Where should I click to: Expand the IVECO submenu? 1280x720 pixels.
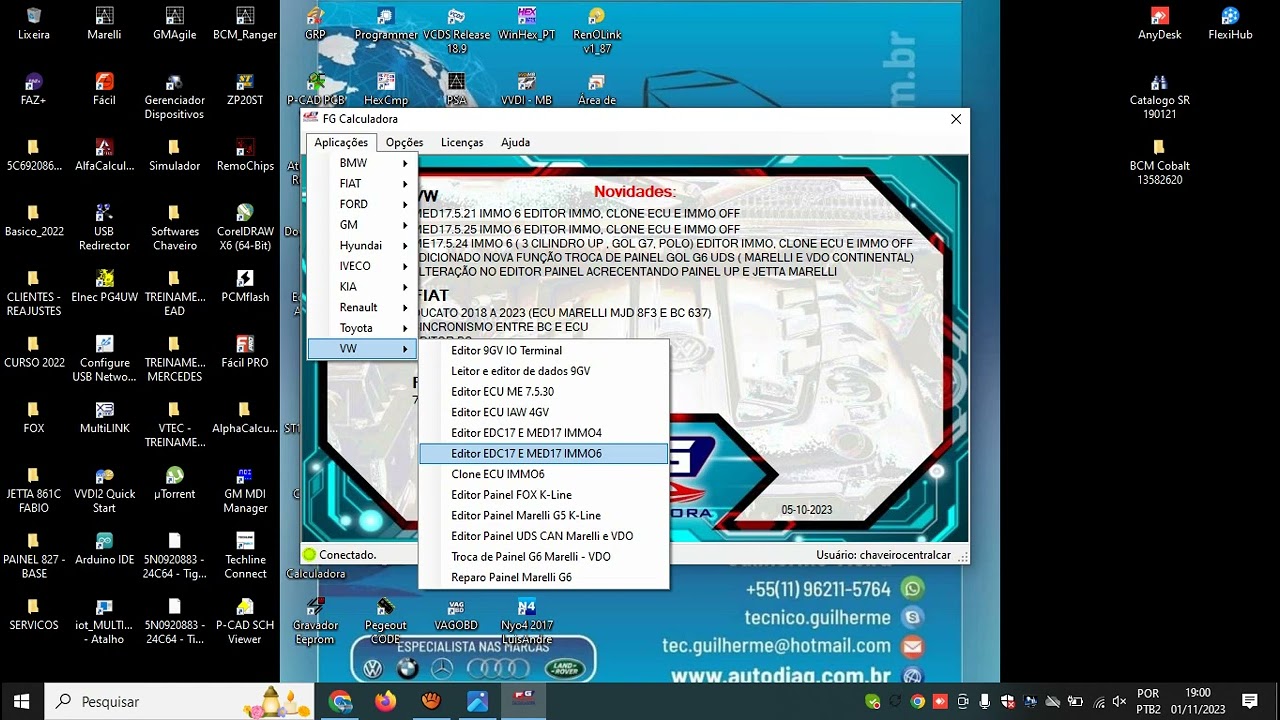click(x=363, y=266)
